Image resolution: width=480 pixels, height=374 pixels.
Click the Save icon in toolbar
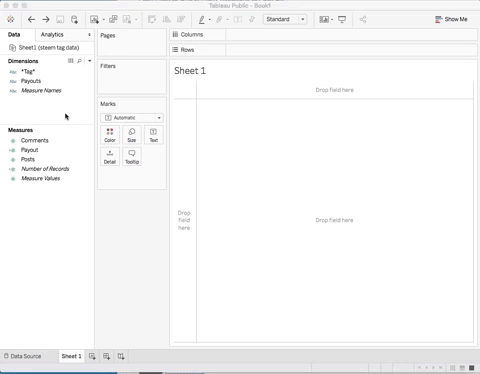pyautogui.click(x=60, y=19)
